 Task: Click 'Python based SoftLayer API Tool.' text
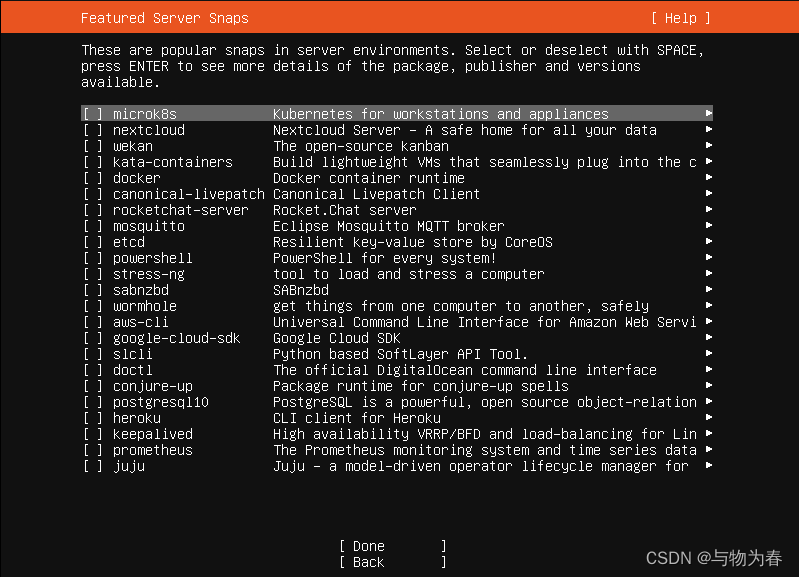pyautogui.click(x=401, y=354)
